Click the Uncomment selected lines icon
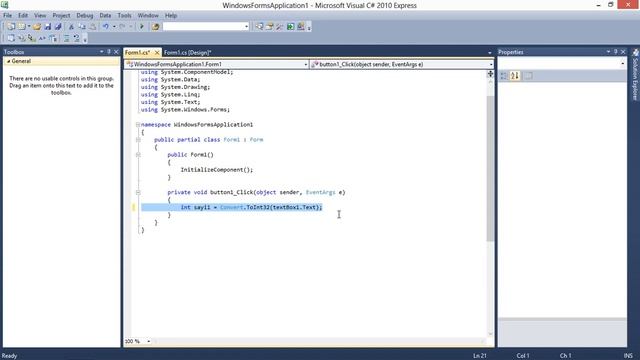The image size is (640, 360). [76, 38]
